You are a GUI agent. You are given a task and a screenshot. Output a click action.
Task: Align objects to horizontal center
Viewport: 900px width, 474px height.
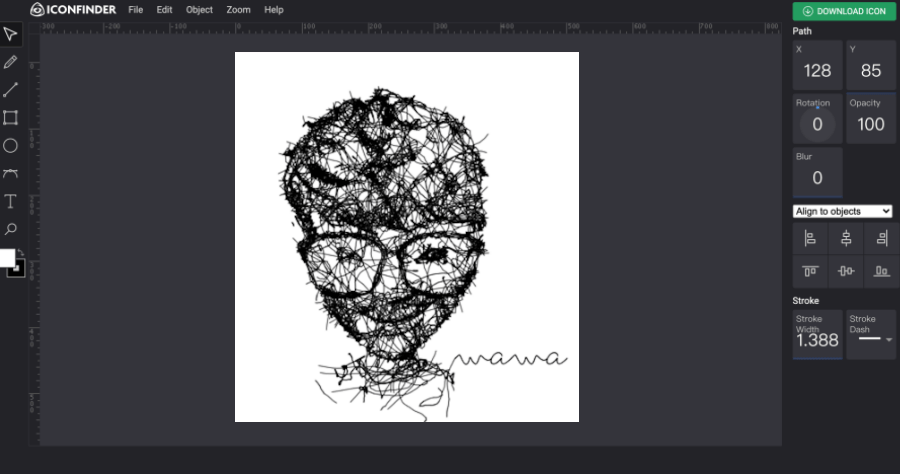pyautogui.click(x=845, y=238)
